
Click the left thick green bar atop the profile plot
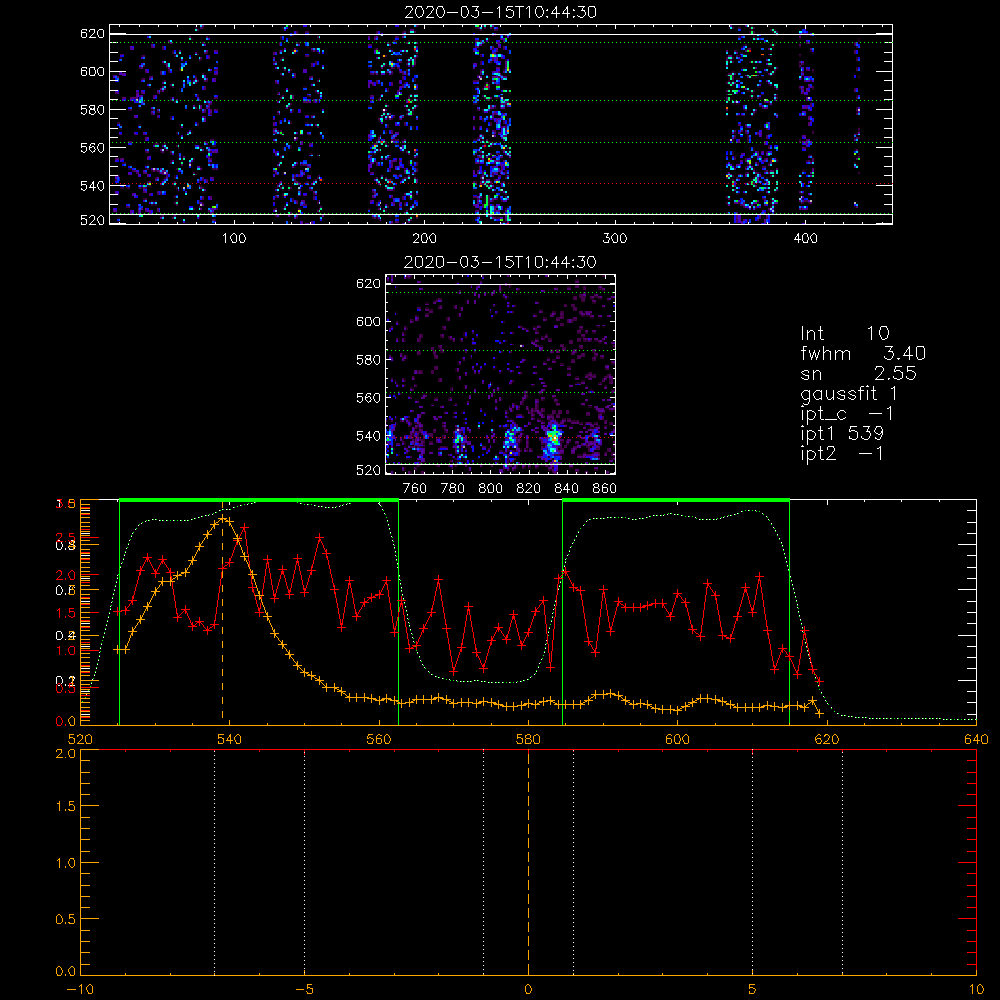(259, 500)
